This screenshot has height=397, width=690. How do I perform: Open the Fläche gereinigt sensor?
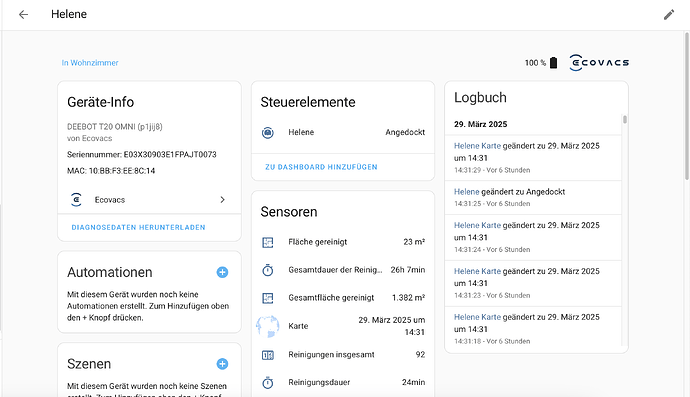point(343,242)
